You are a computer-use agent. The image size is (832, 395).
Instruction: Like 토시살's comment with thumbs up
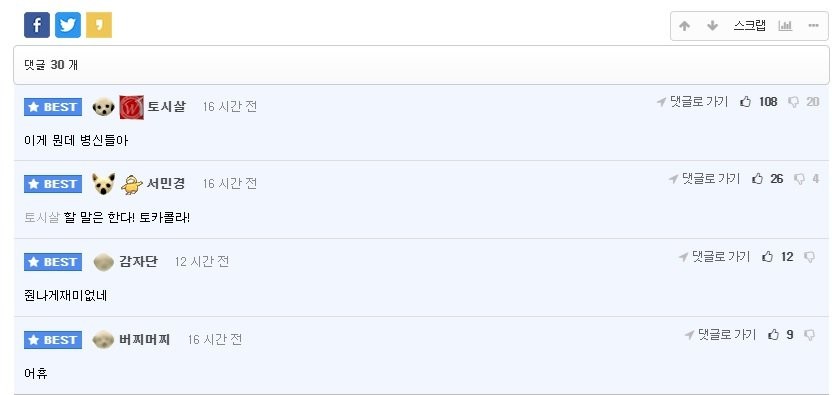(746, 102)
